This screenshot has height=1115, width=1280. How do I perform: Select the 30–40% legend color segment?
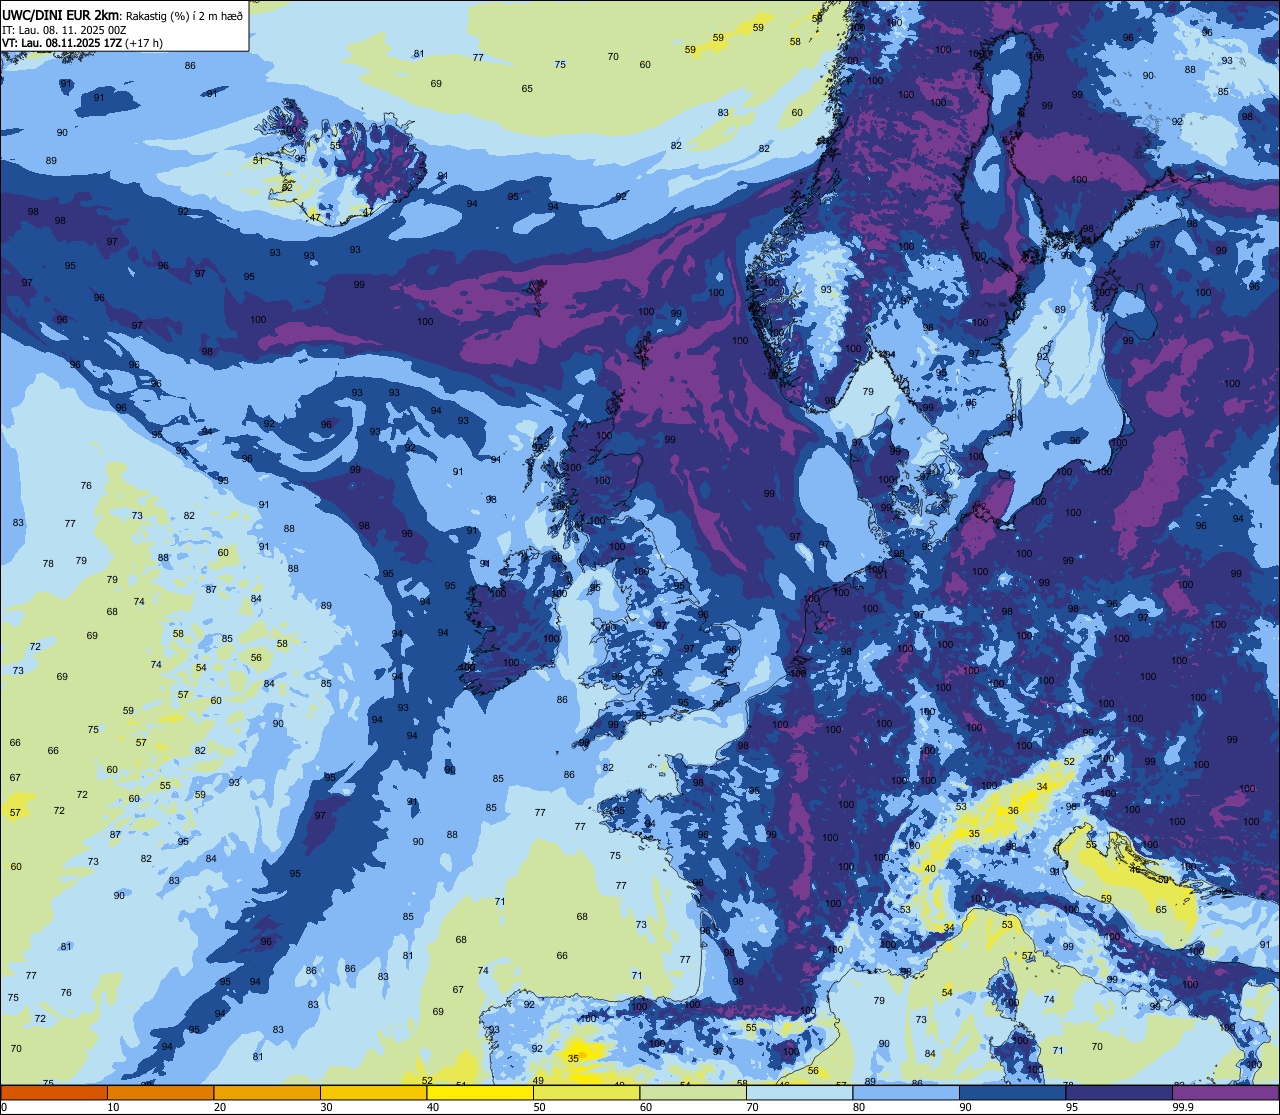373,1092
